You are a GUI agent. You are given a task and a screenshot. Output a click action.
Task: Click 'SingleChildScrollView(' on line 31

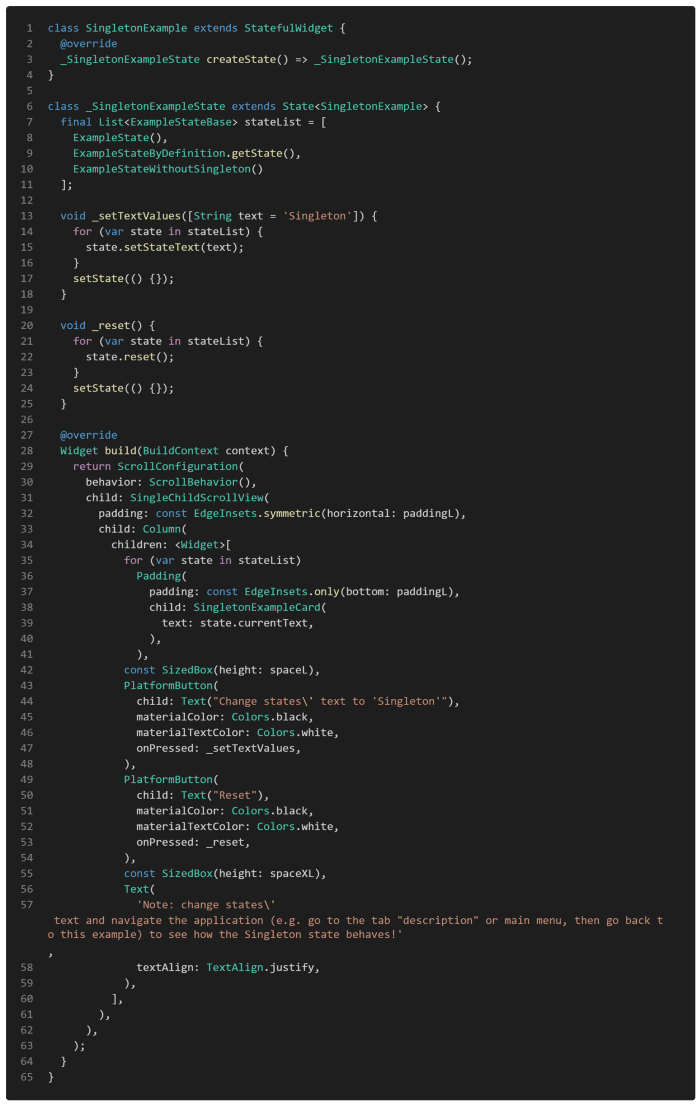pos(199,498)
